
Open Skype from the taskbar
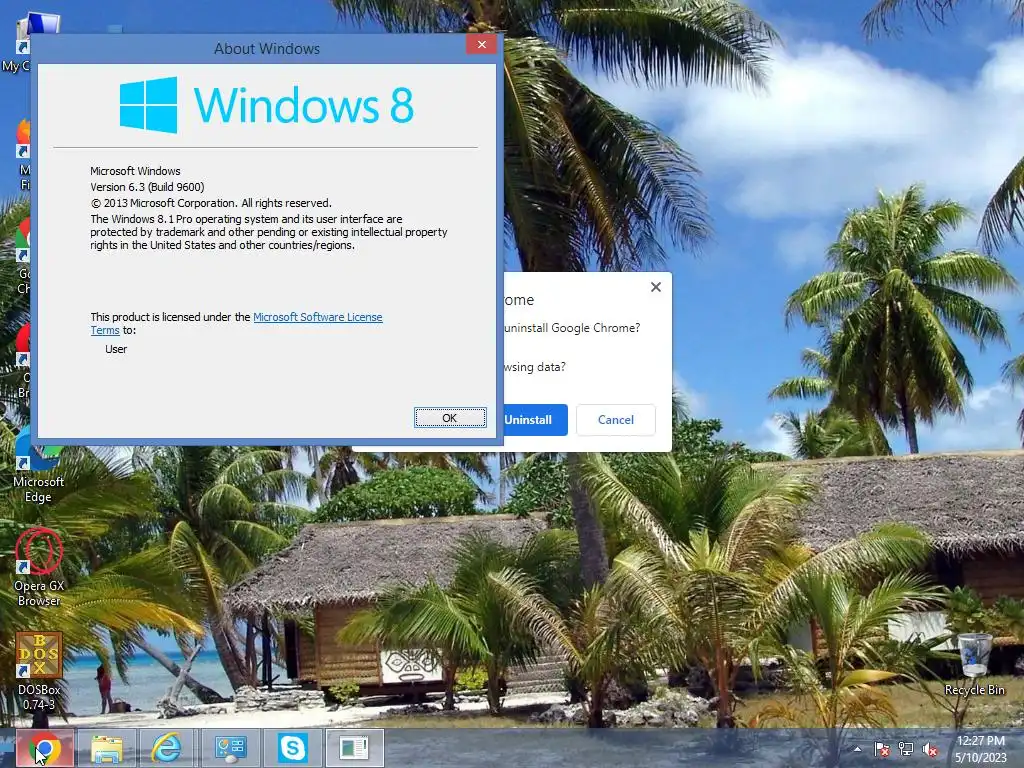coord(293,748)
